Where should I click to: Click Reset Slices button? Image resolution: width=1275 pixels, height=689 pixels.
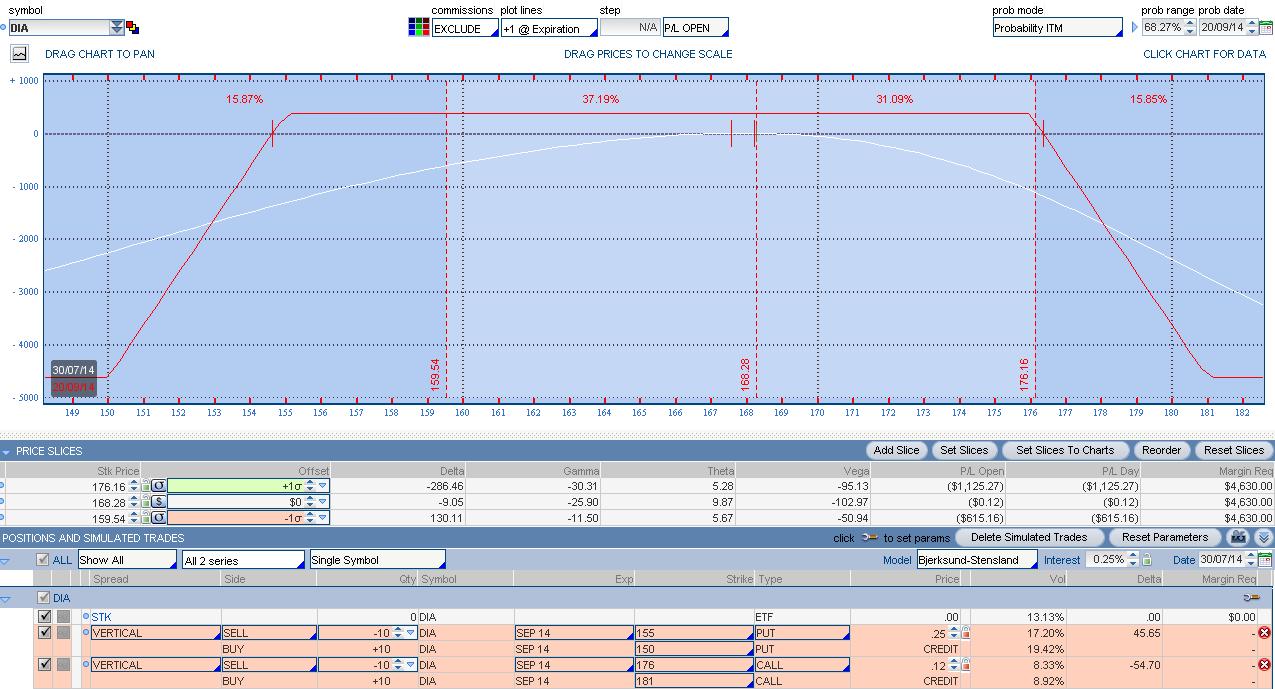[1234, 450]
